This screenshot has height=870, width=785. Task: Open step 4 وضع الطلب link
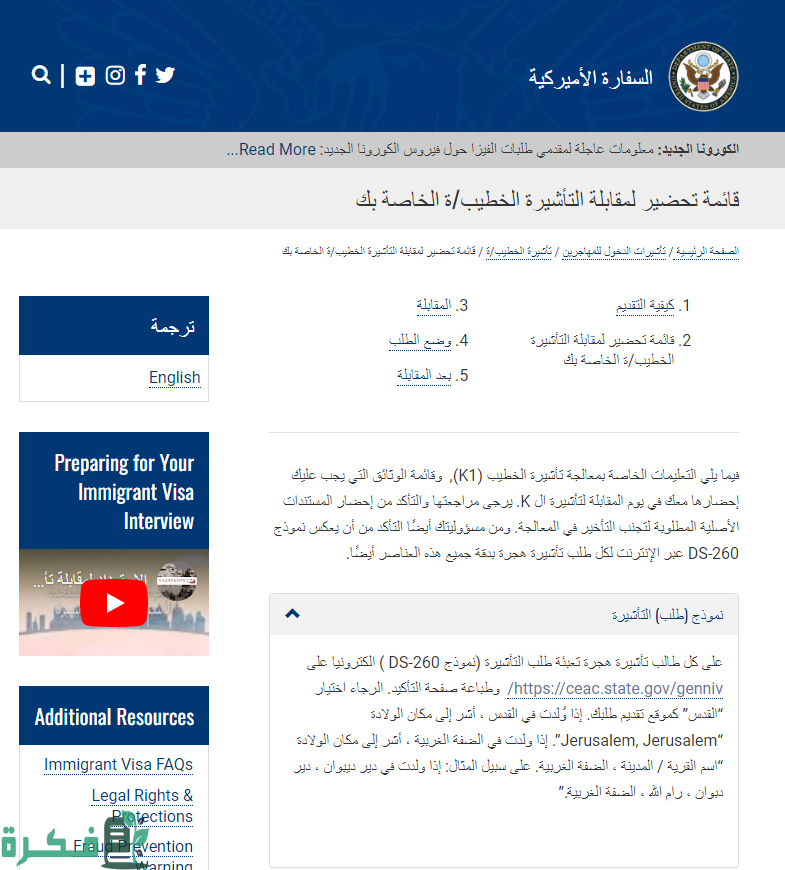420,340
